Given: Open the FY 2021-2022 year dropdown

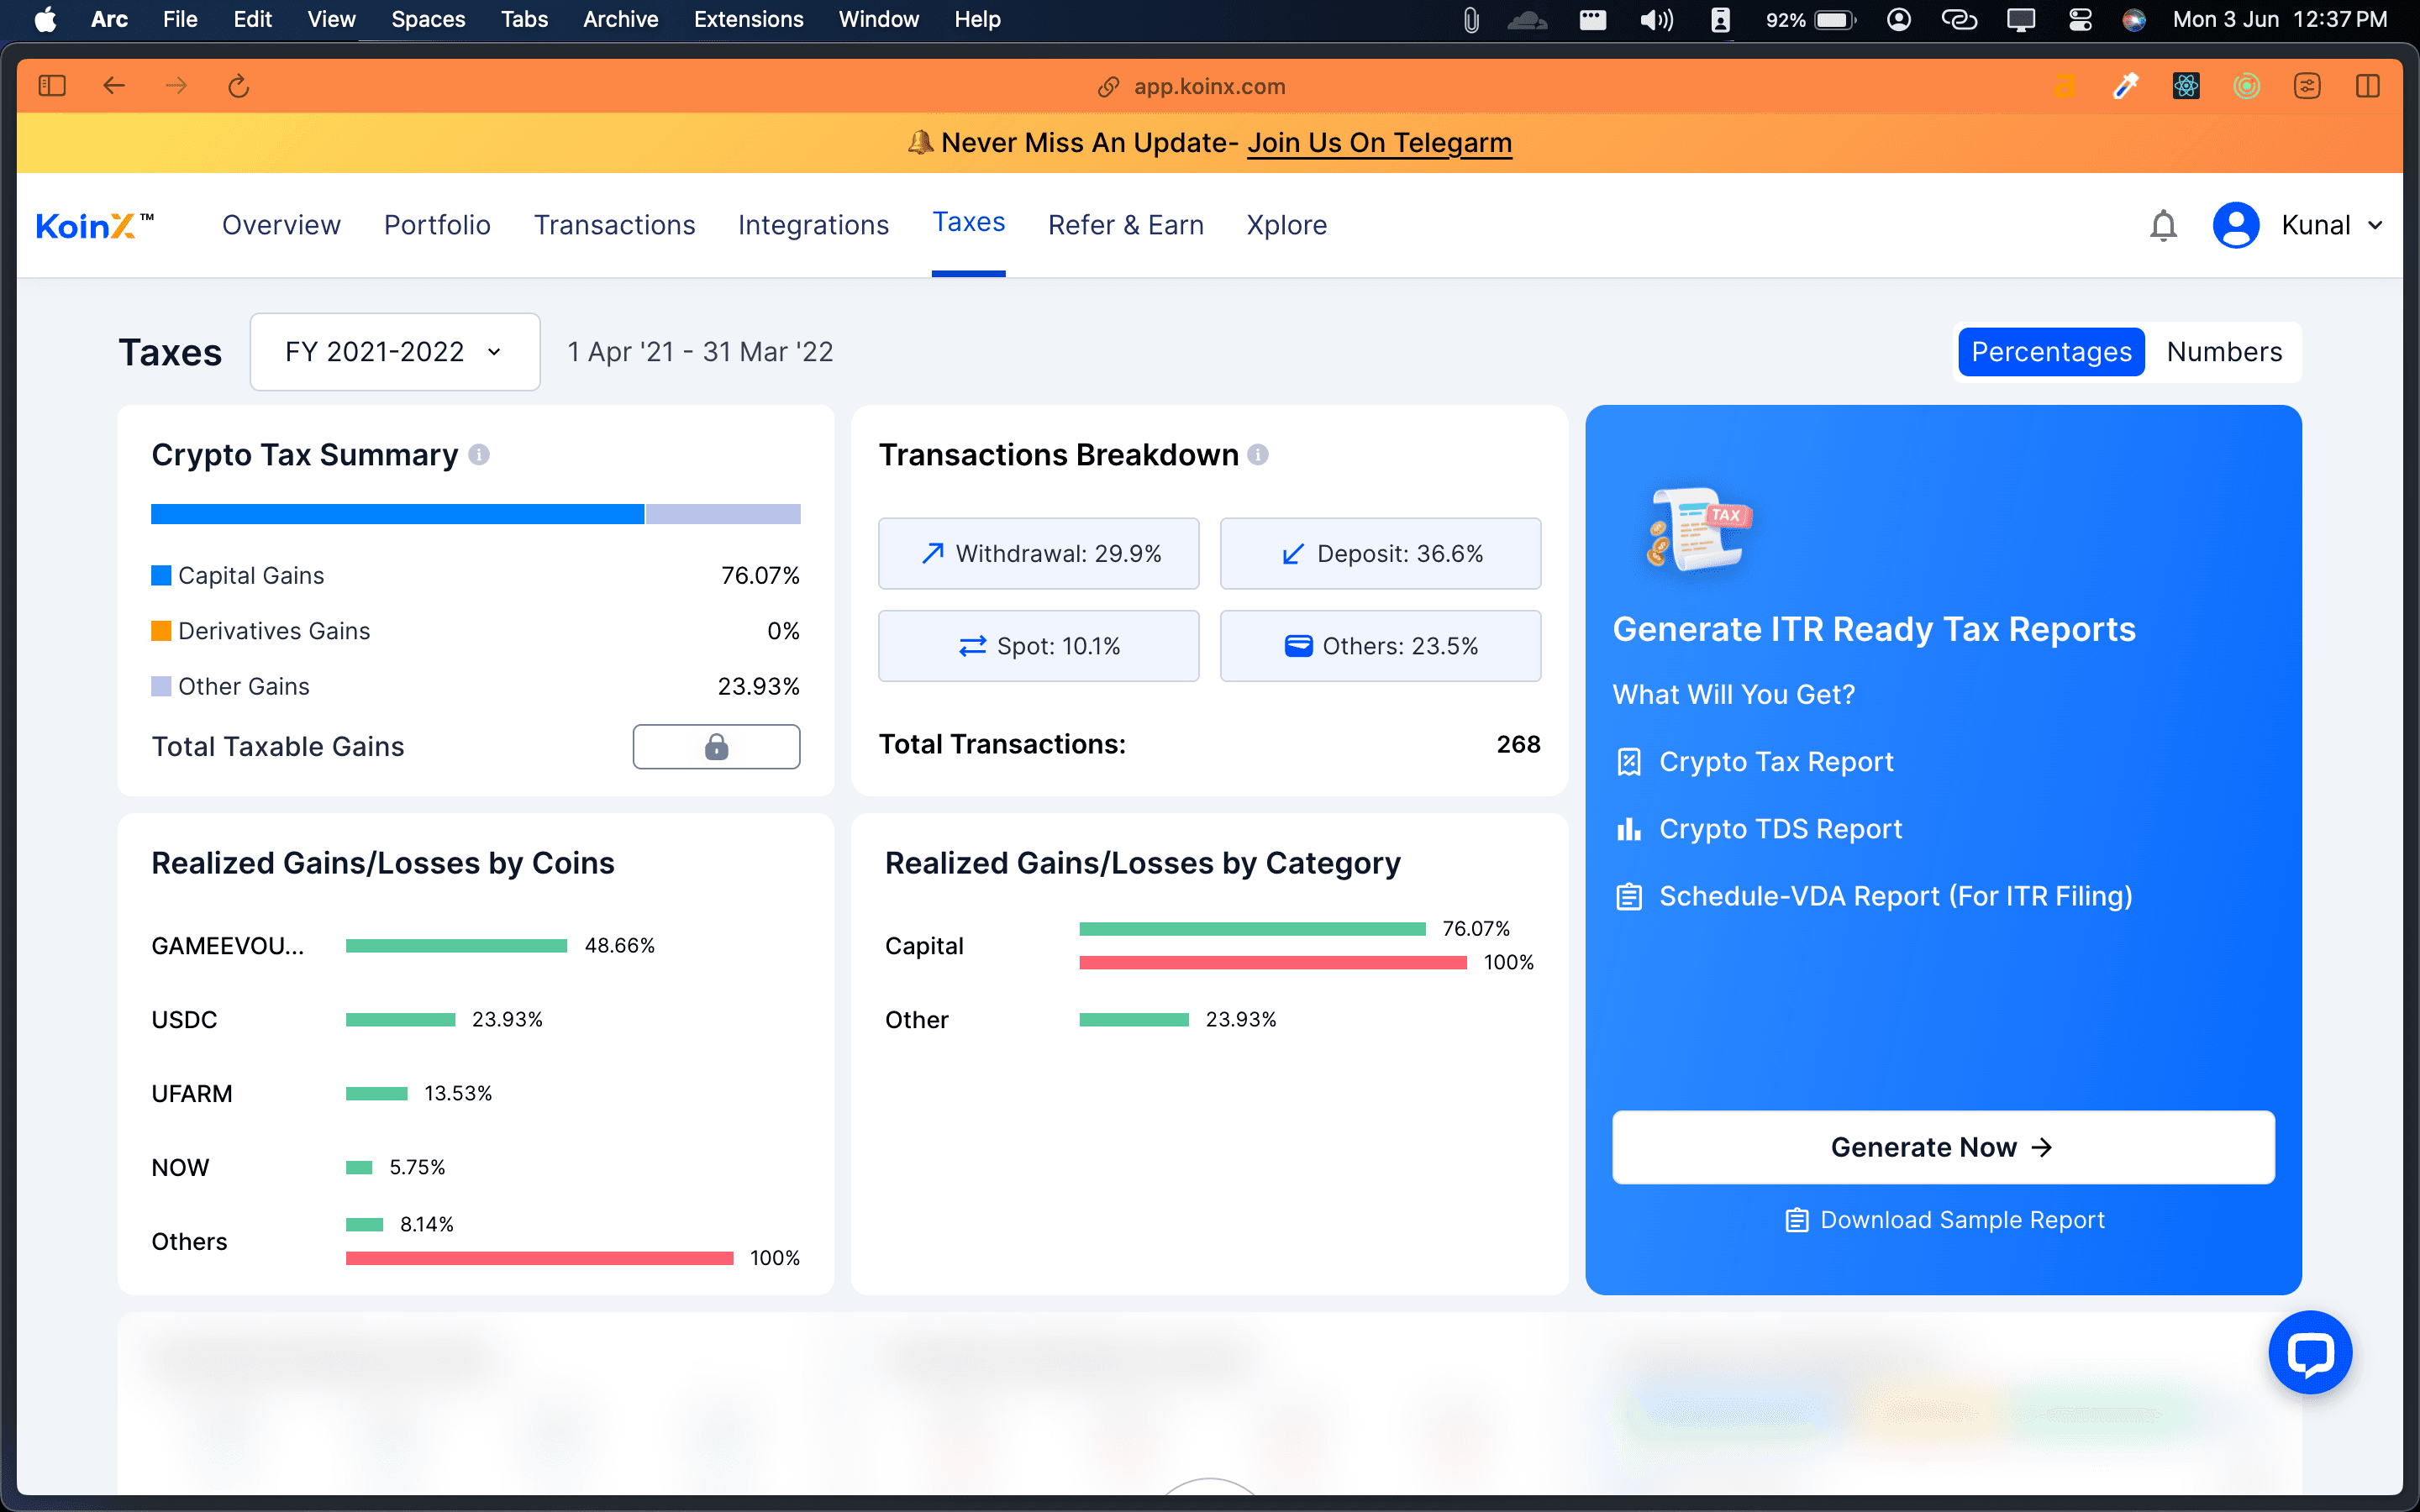Looking at the screenshot, I should click(394, 352).
